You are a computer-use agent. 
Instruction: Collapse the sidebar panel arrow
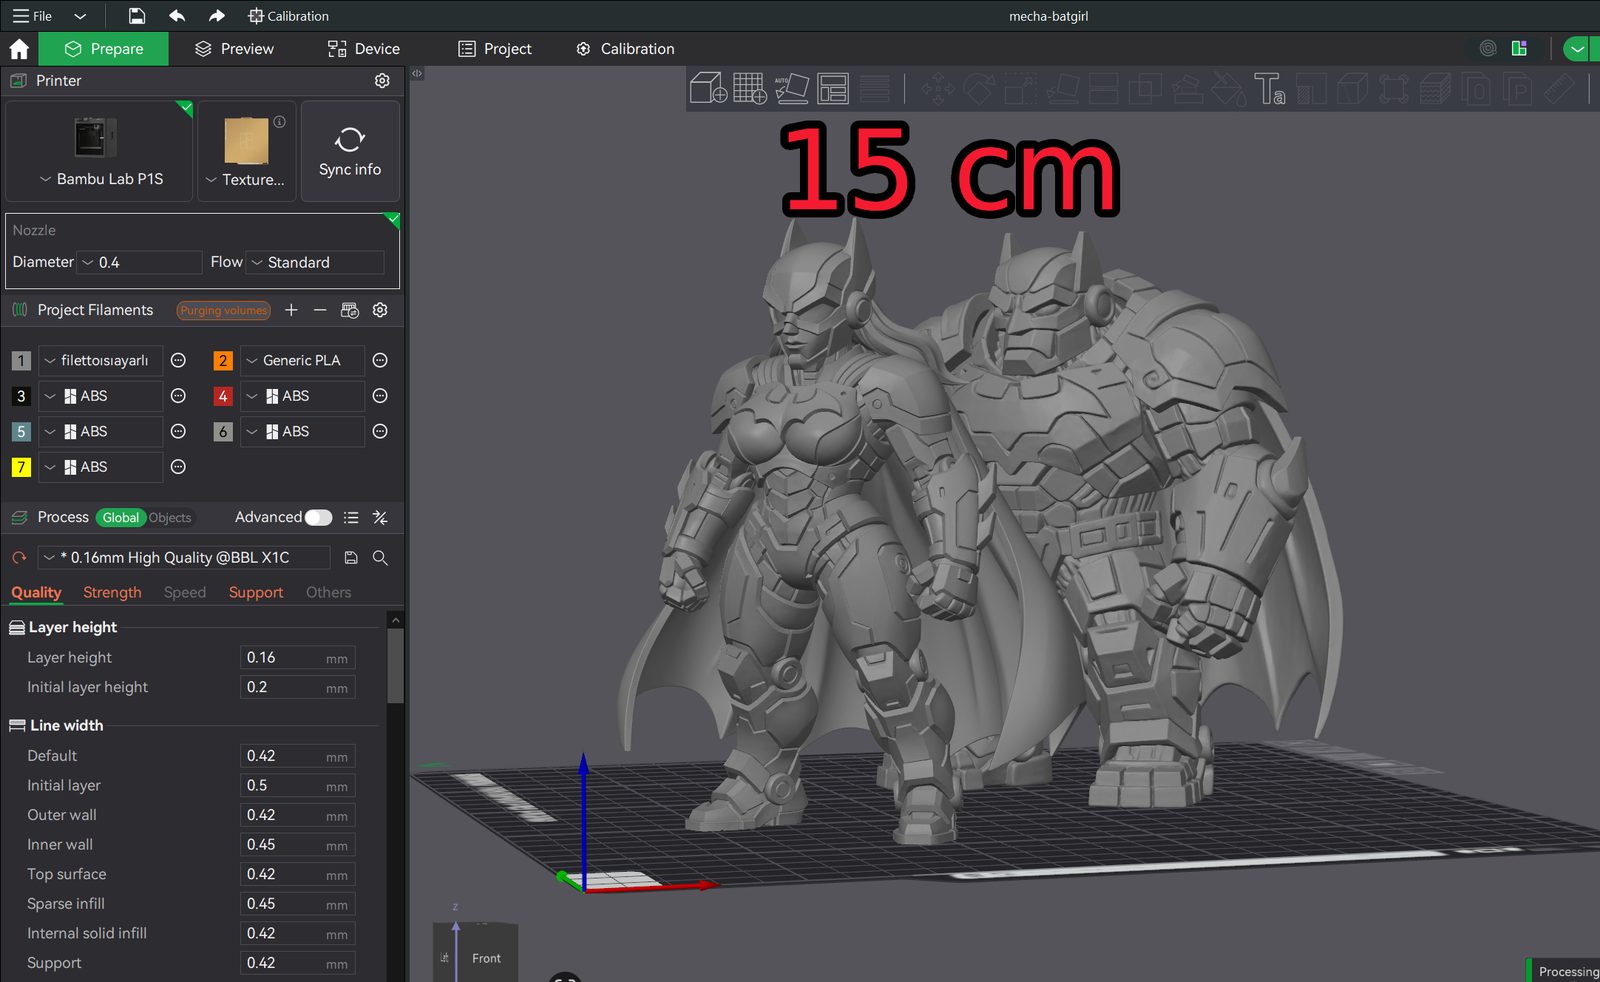pos(417,73)
